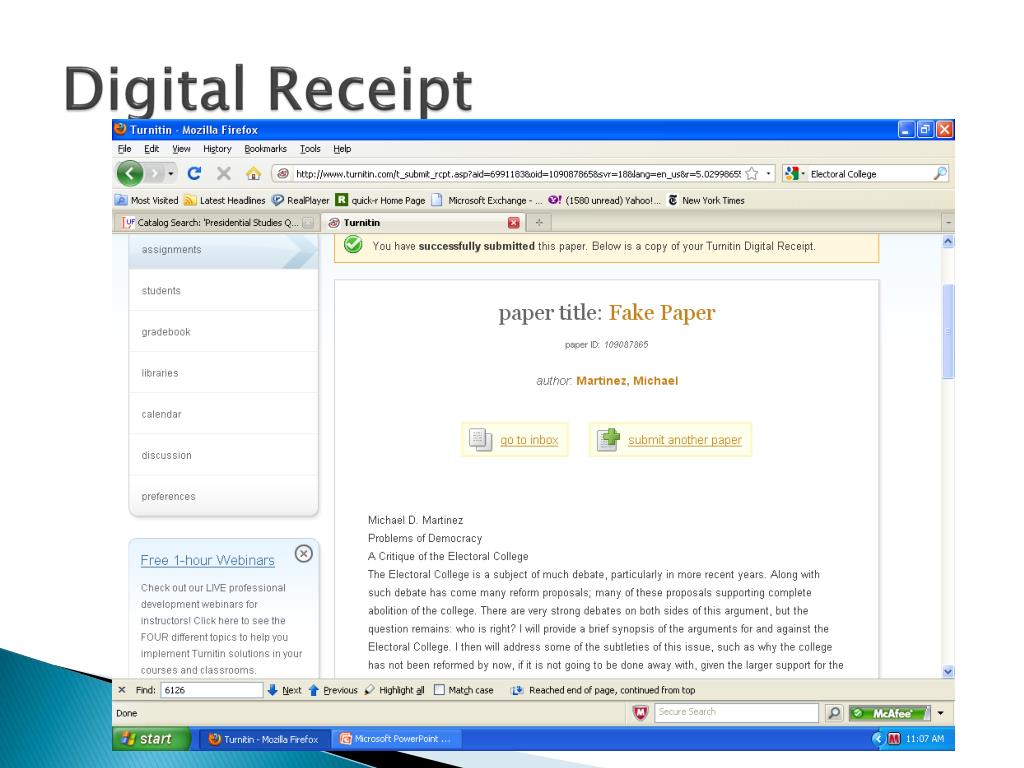Open the Free 1-hour Webinars link
Viewport: 1024px width, 768px height.
(208, 560)
